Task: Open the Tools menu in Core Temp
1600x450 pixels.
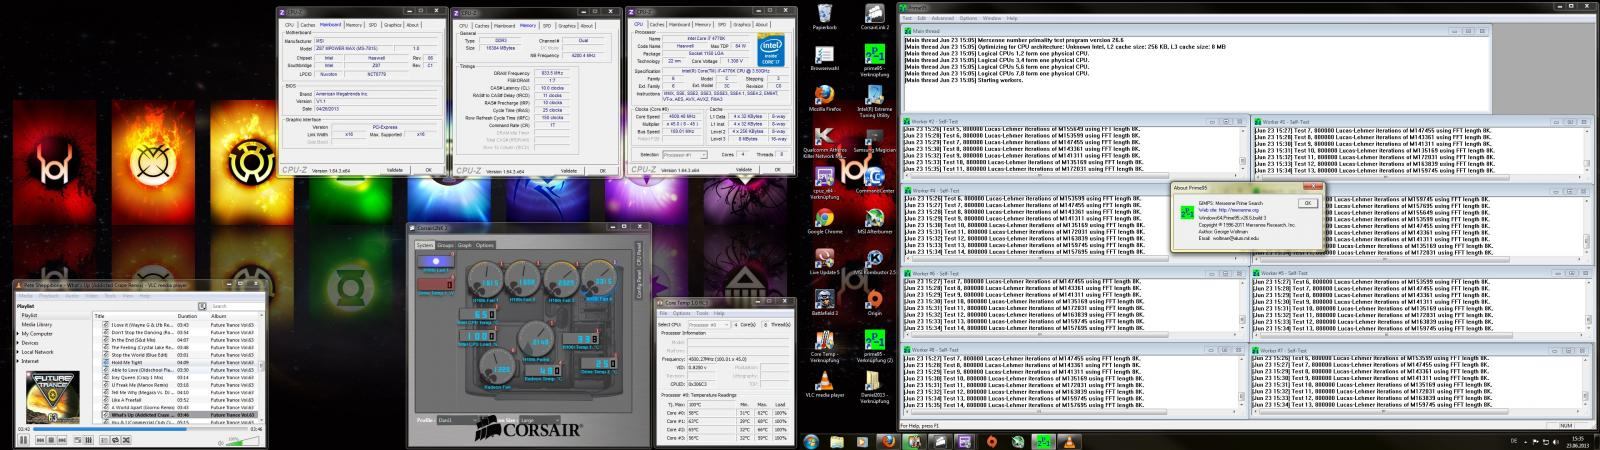Action: pyautogui.click(x=703, y=313)
